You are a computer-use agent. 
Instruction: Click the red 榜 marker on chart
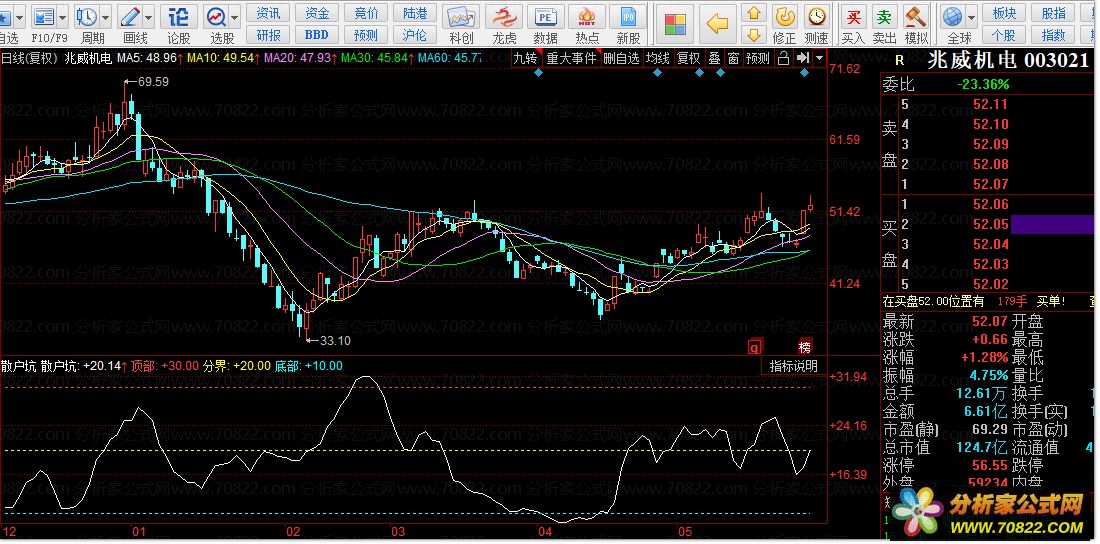[x=805, y=347]
